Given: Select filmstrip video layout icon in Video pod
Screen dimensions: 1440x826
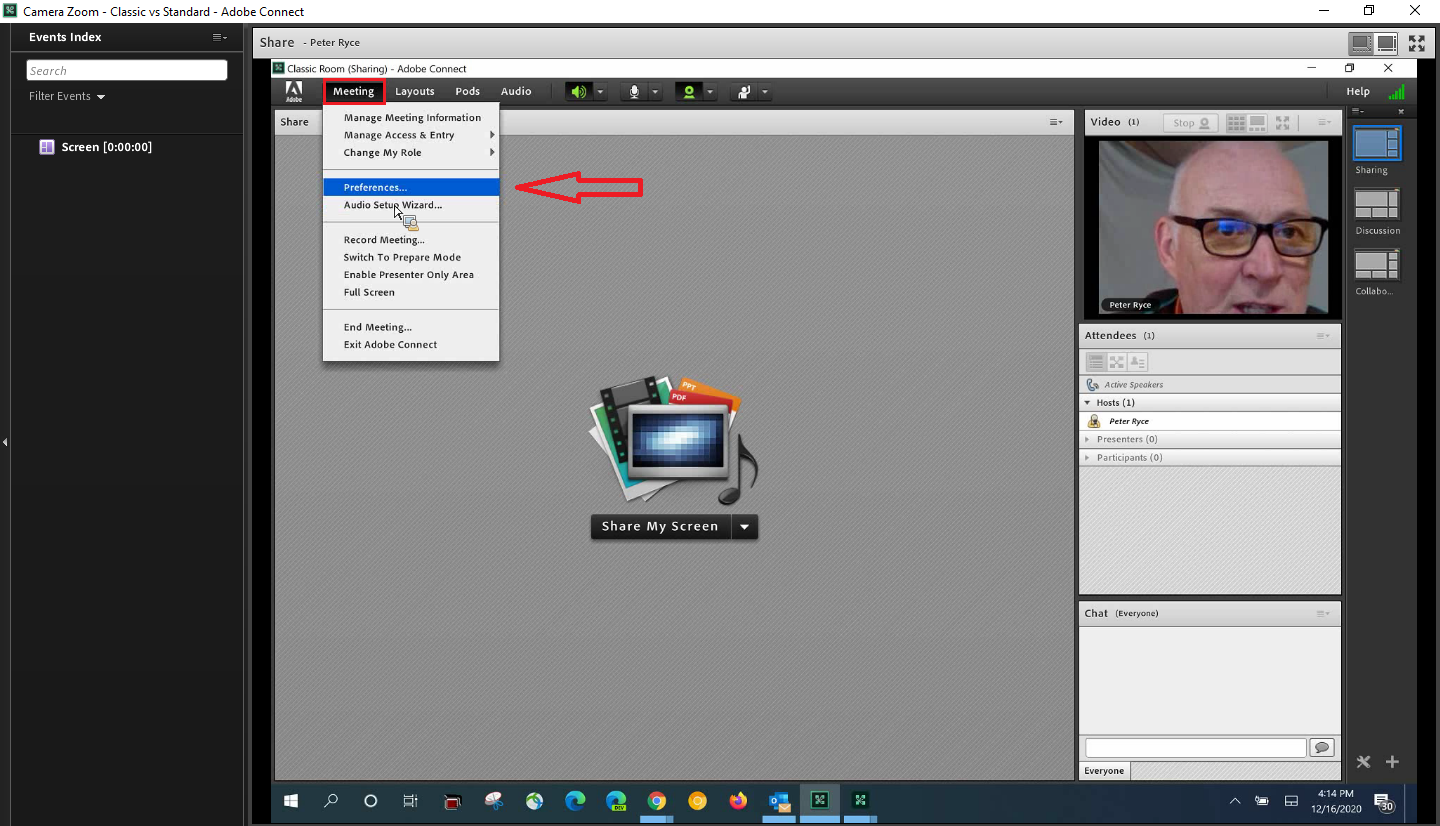Looking at the screenshot, I should (1257, 122).
